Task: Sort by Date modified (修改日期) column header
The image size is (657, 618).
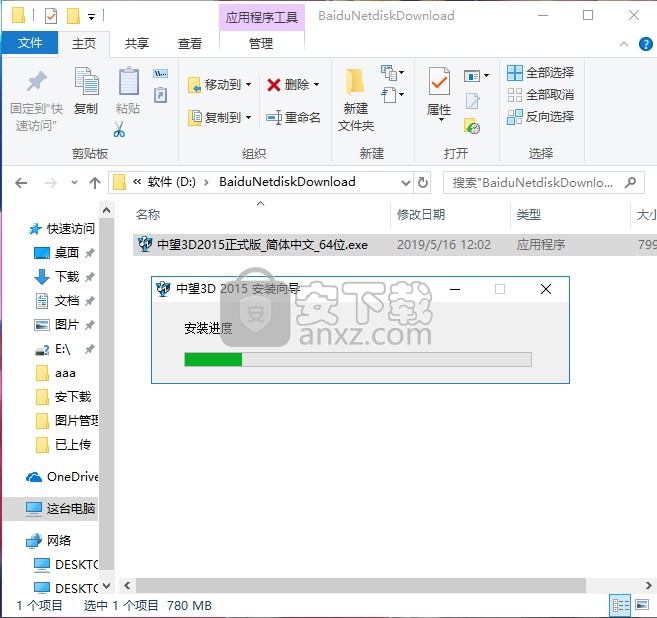Action: (421, 215)
